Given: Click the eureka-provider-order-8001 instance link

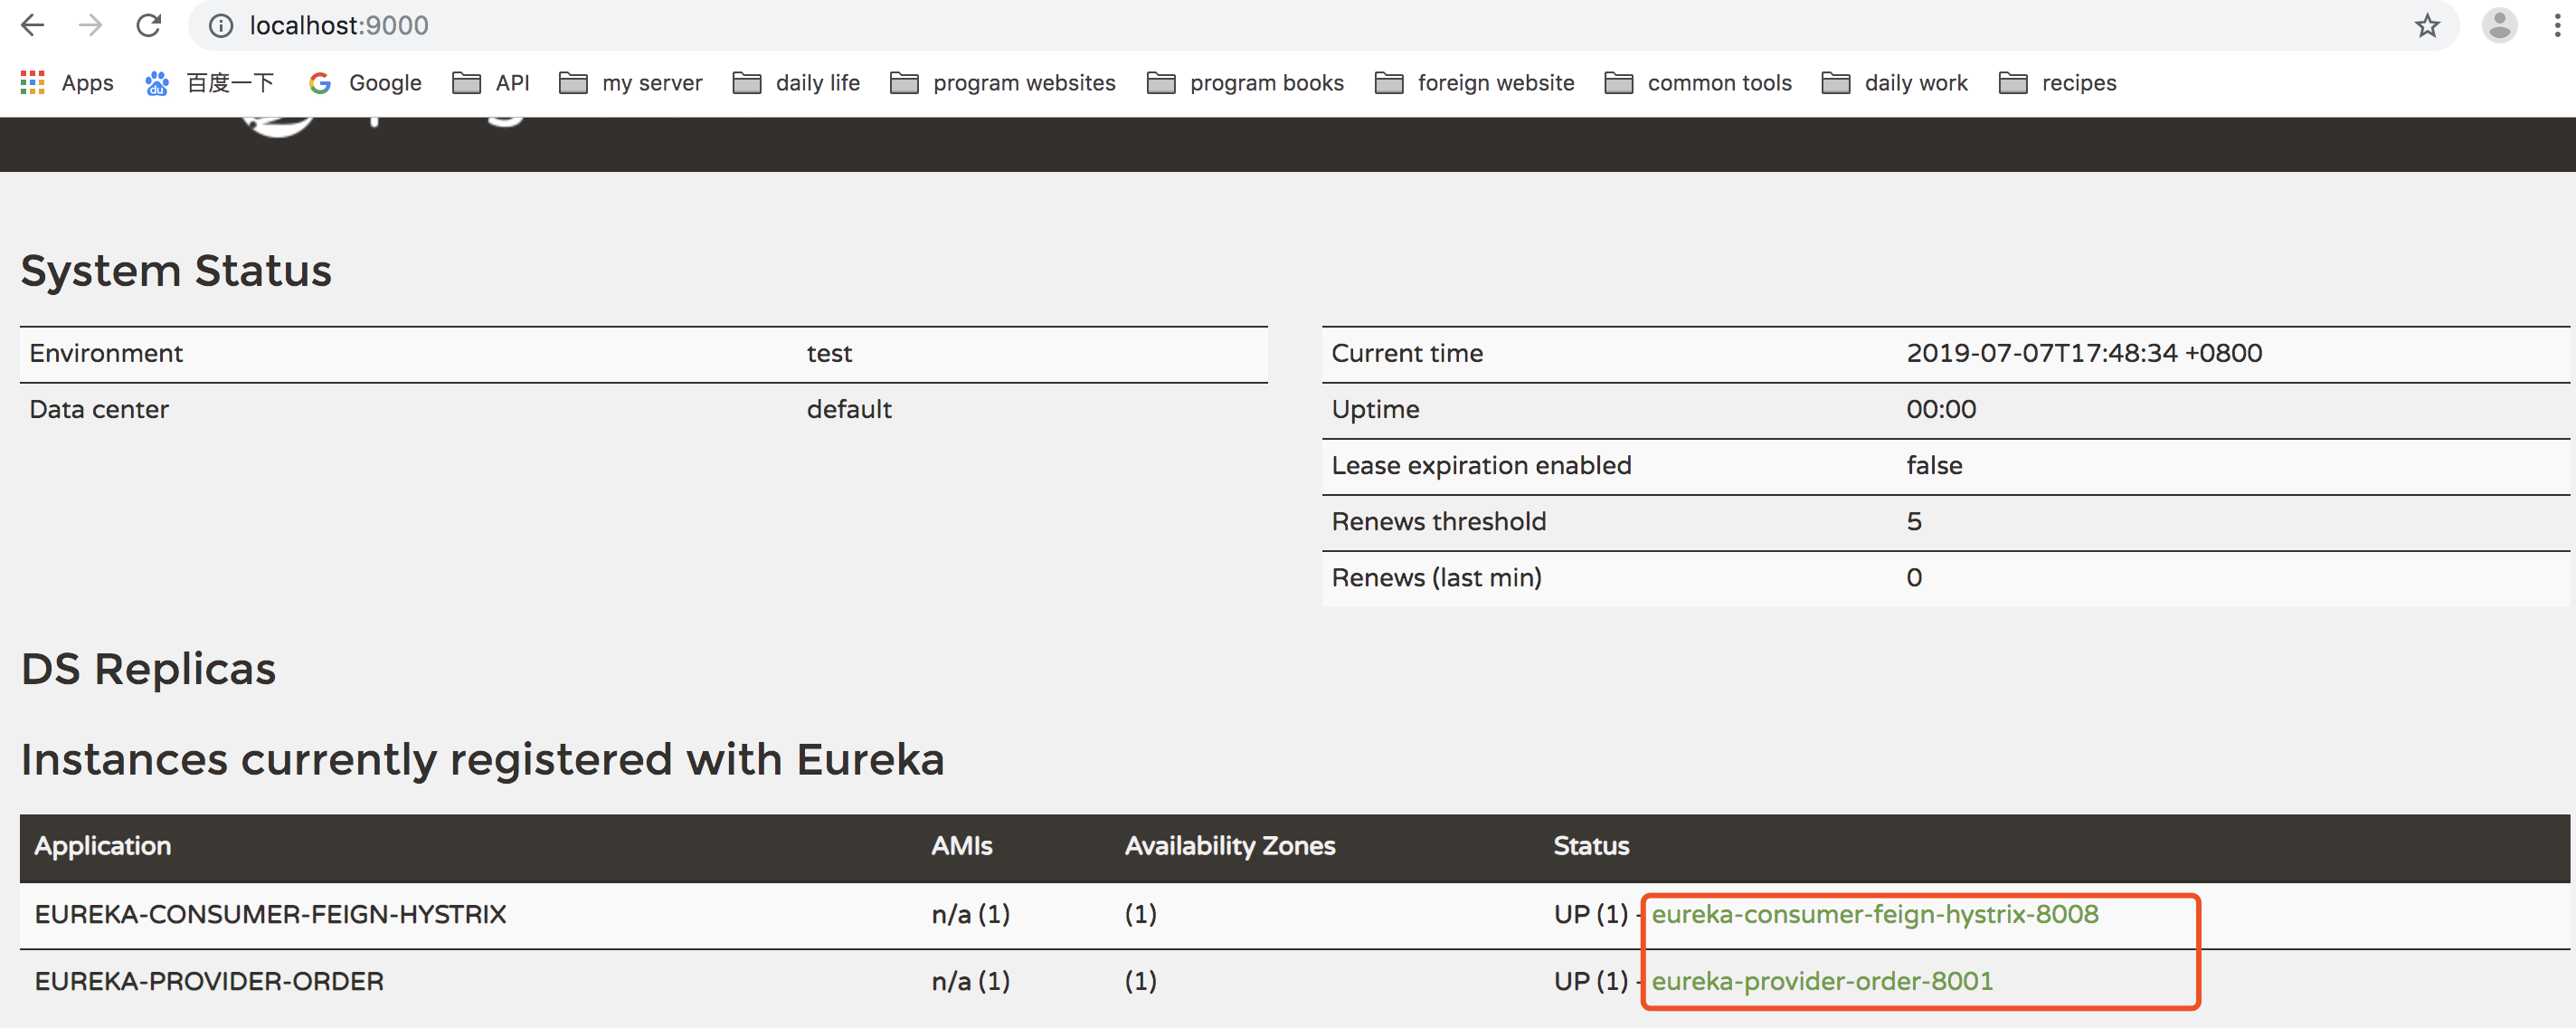Looking at the screenshot, I should click(1821, 981).
